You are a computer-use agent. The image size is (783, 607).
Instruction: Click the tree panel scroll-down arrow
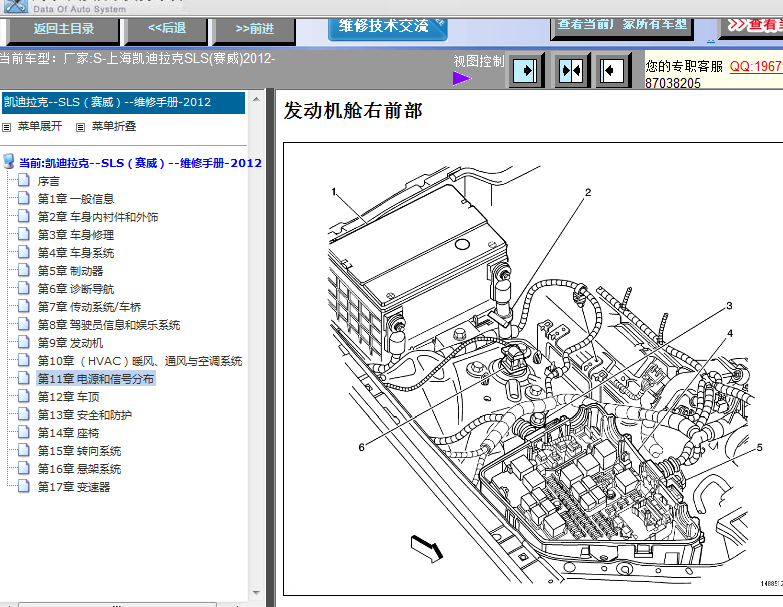(256, 593)
